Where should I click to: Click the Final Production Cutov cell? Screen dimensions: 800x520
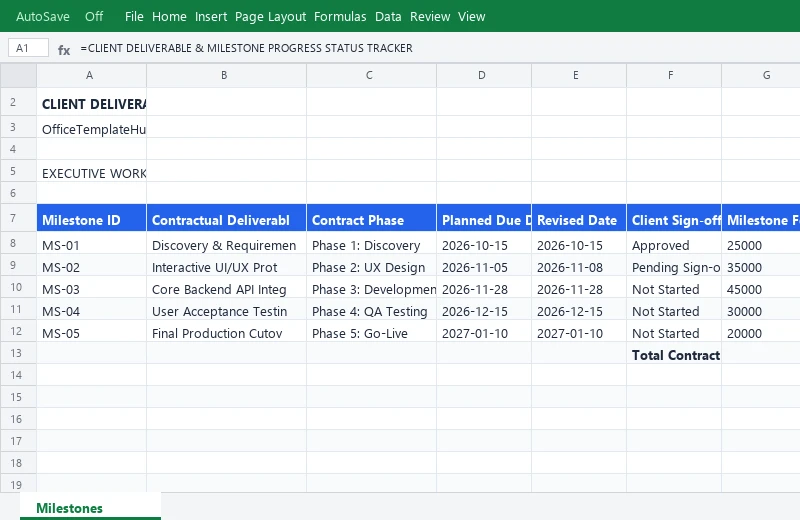point(227,333)
